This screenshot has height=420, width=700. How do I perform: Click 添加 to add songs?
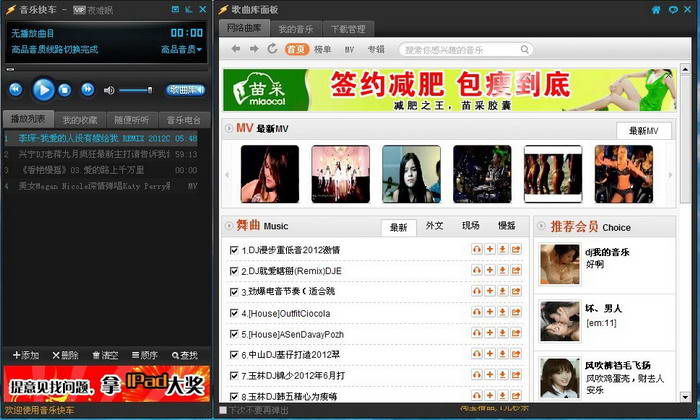coord(26,355)
